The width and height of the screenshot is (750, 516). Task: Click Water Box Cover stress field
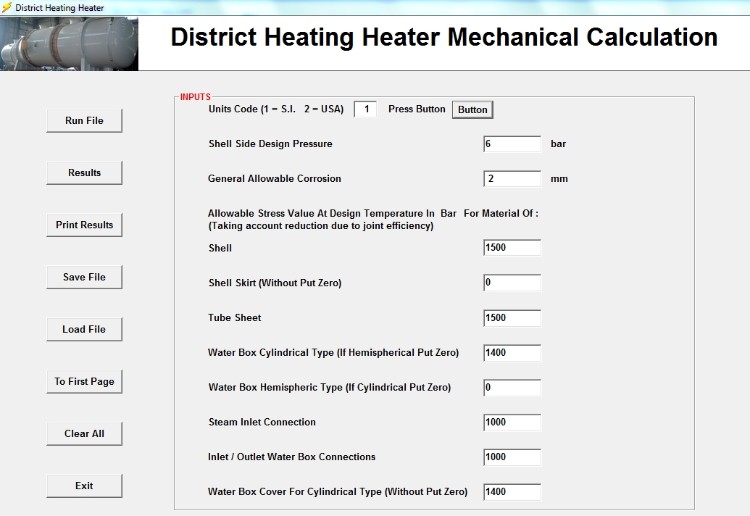[x=512, y=492]
